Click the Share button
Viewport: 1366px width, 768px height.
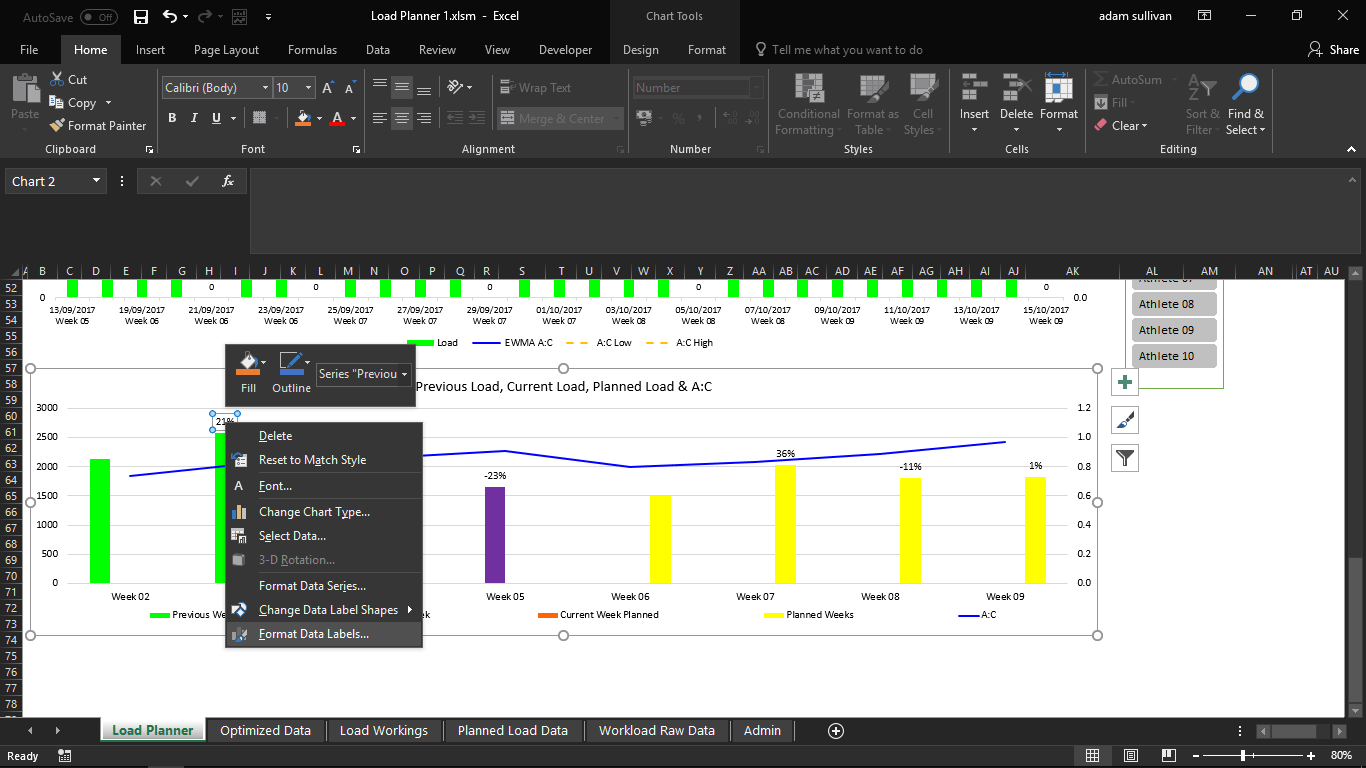coord(1333,50)
